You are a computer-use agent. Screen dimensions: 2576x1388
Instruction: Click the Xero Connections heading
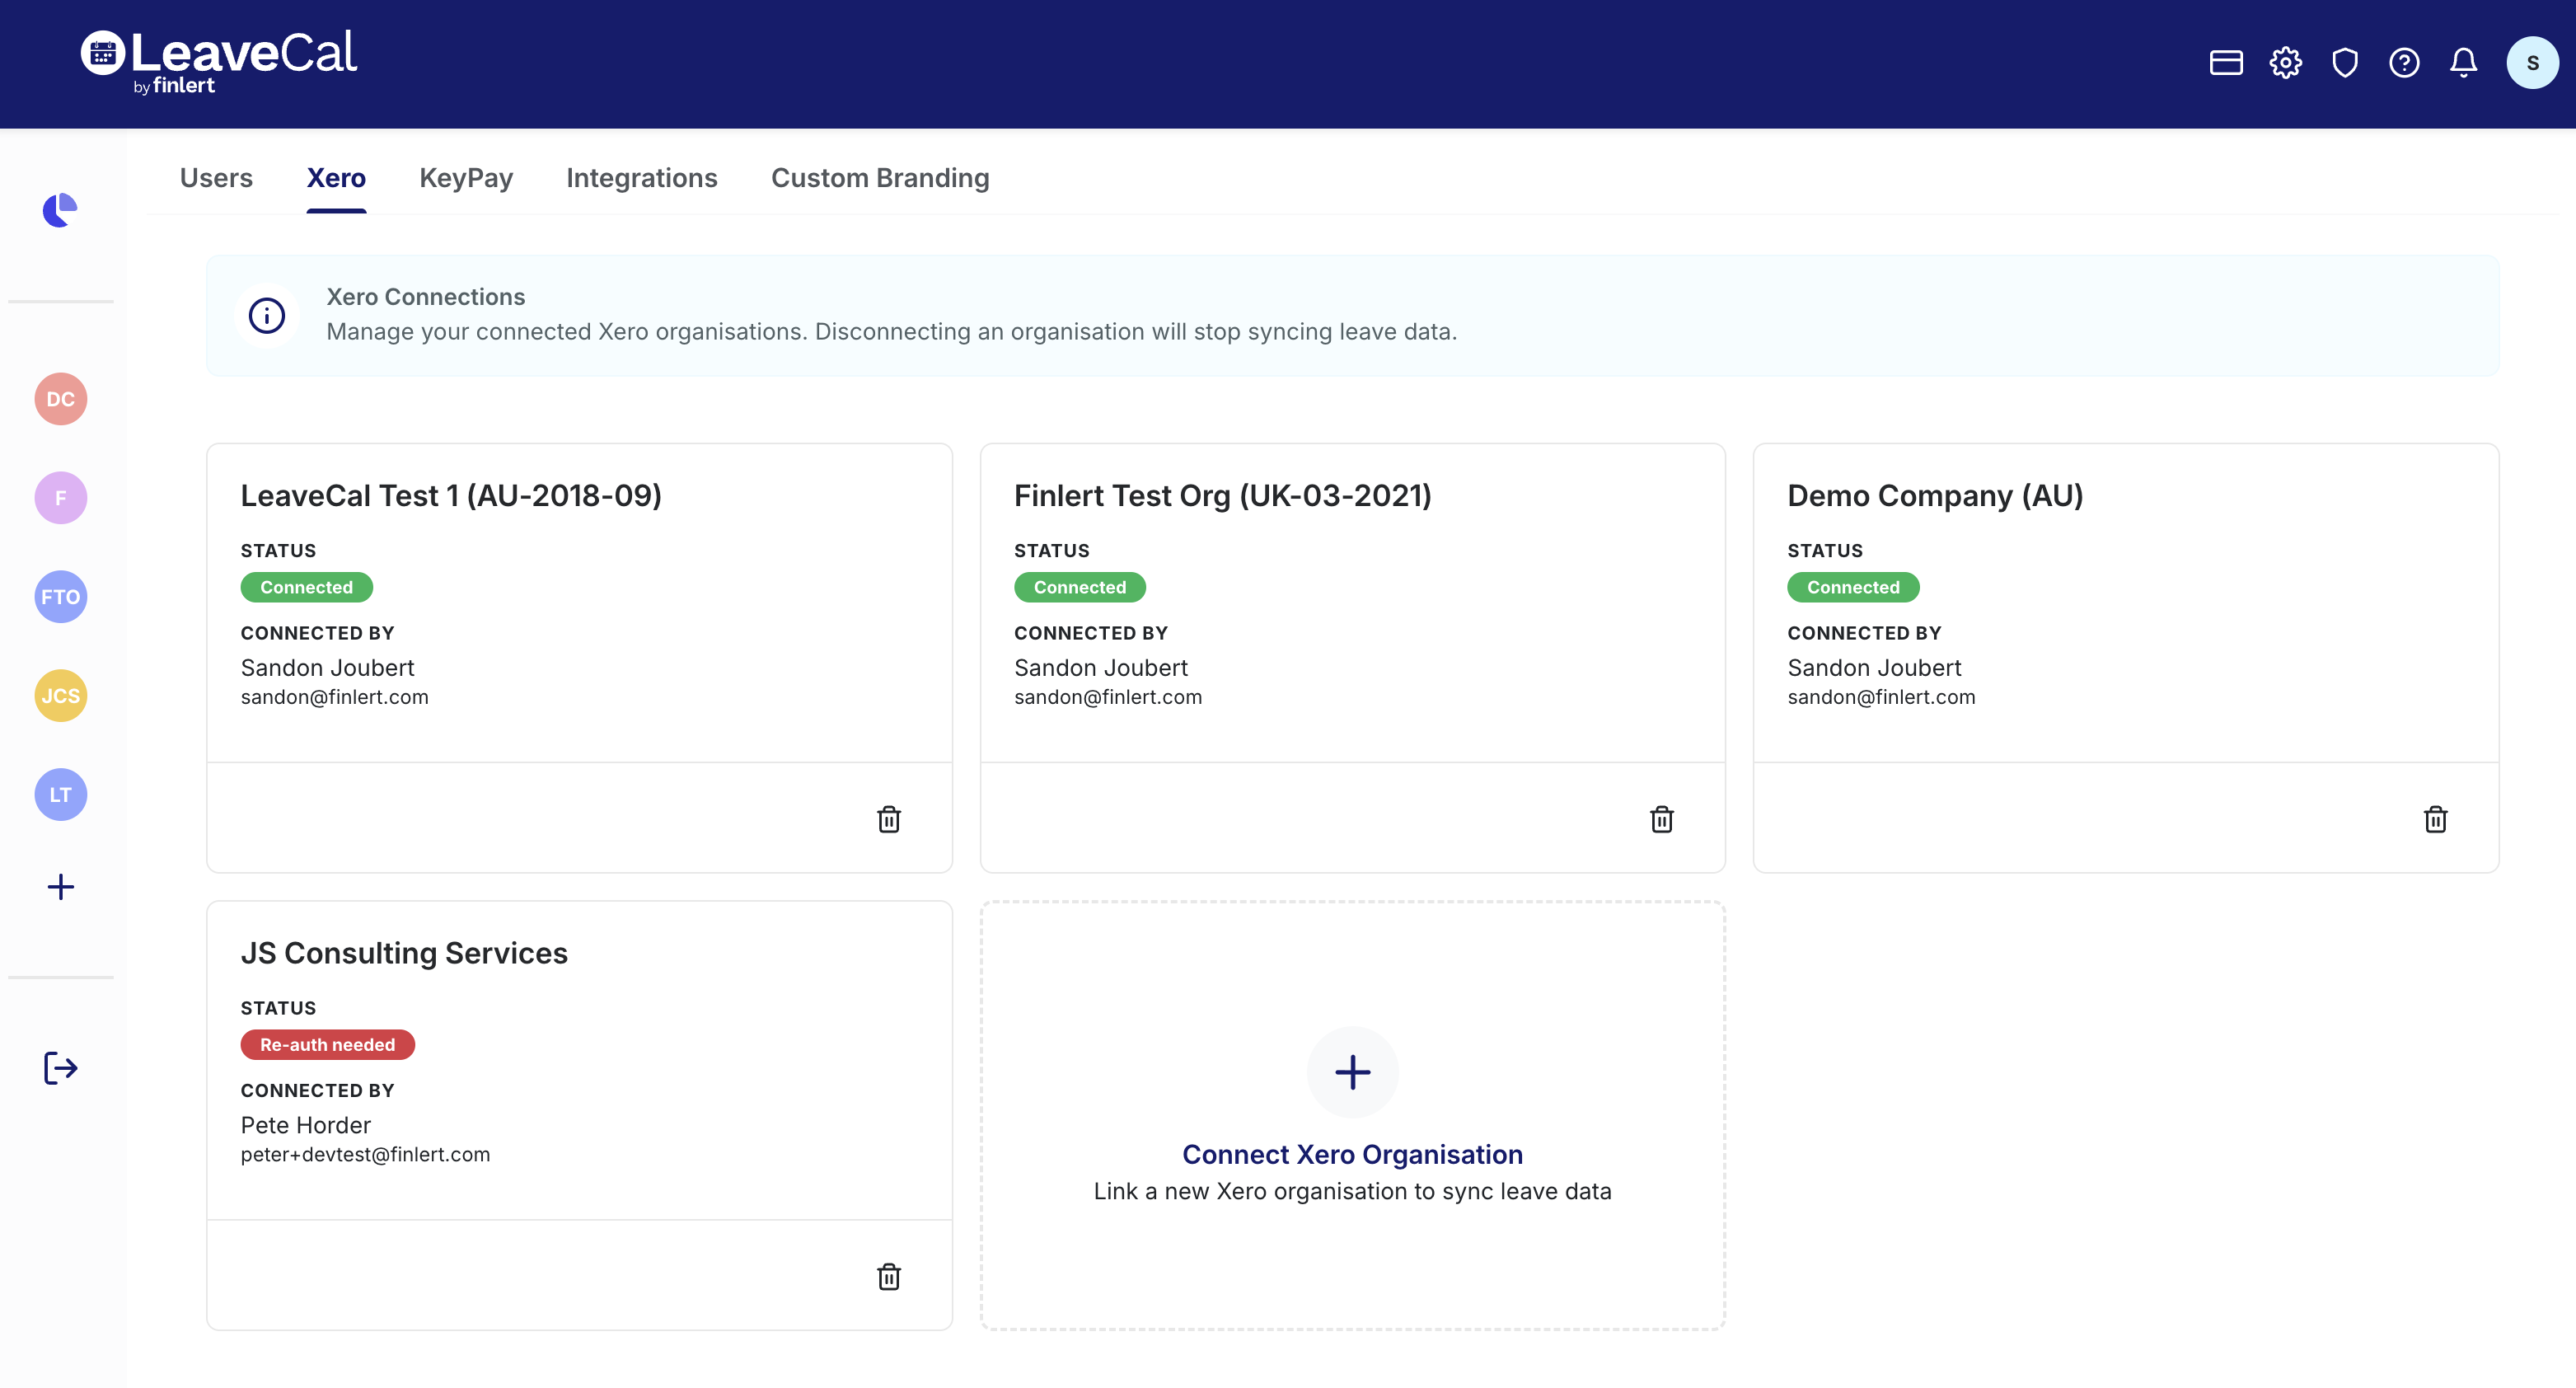click(426, 297)
